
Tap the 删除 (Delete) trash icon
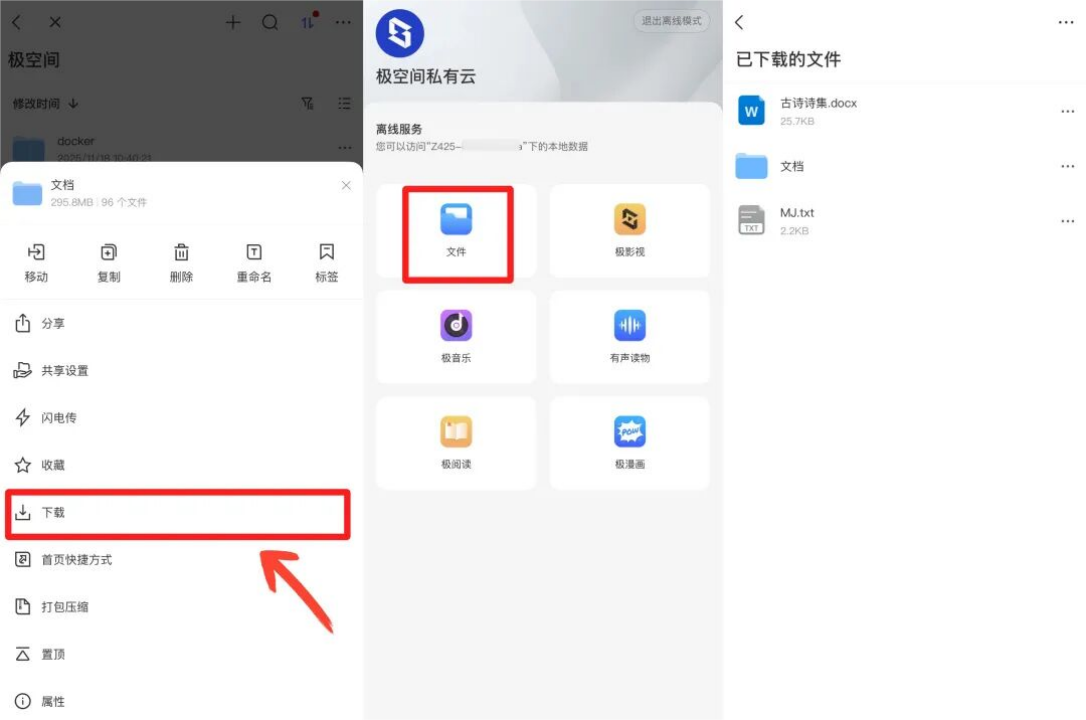coord(181,253)
